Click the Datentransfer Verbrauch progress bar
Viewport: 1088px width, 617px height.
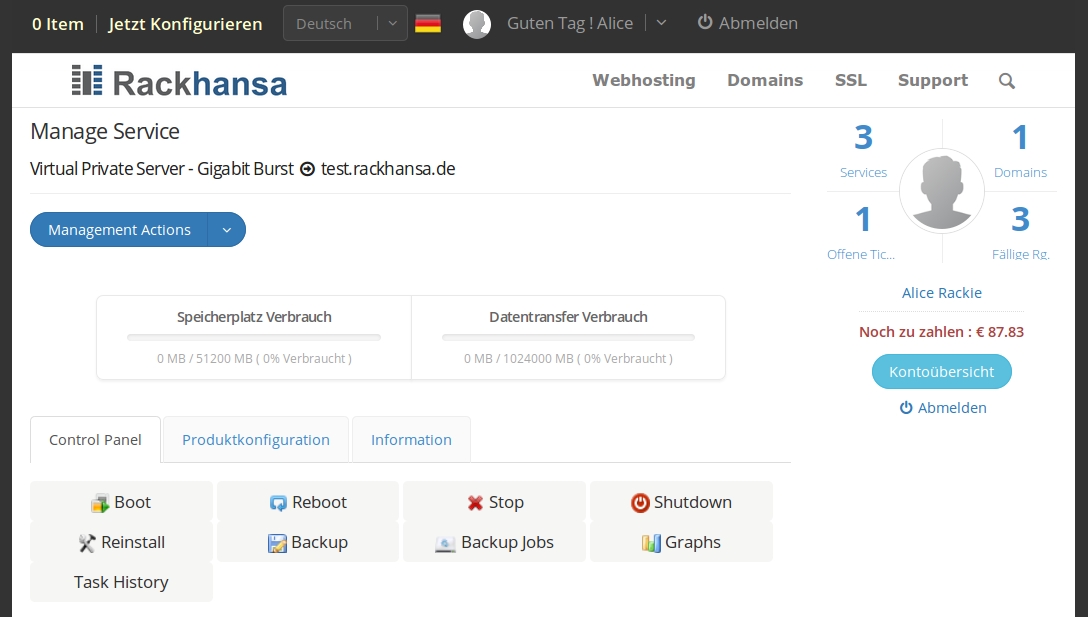click(x=568, y=338)
